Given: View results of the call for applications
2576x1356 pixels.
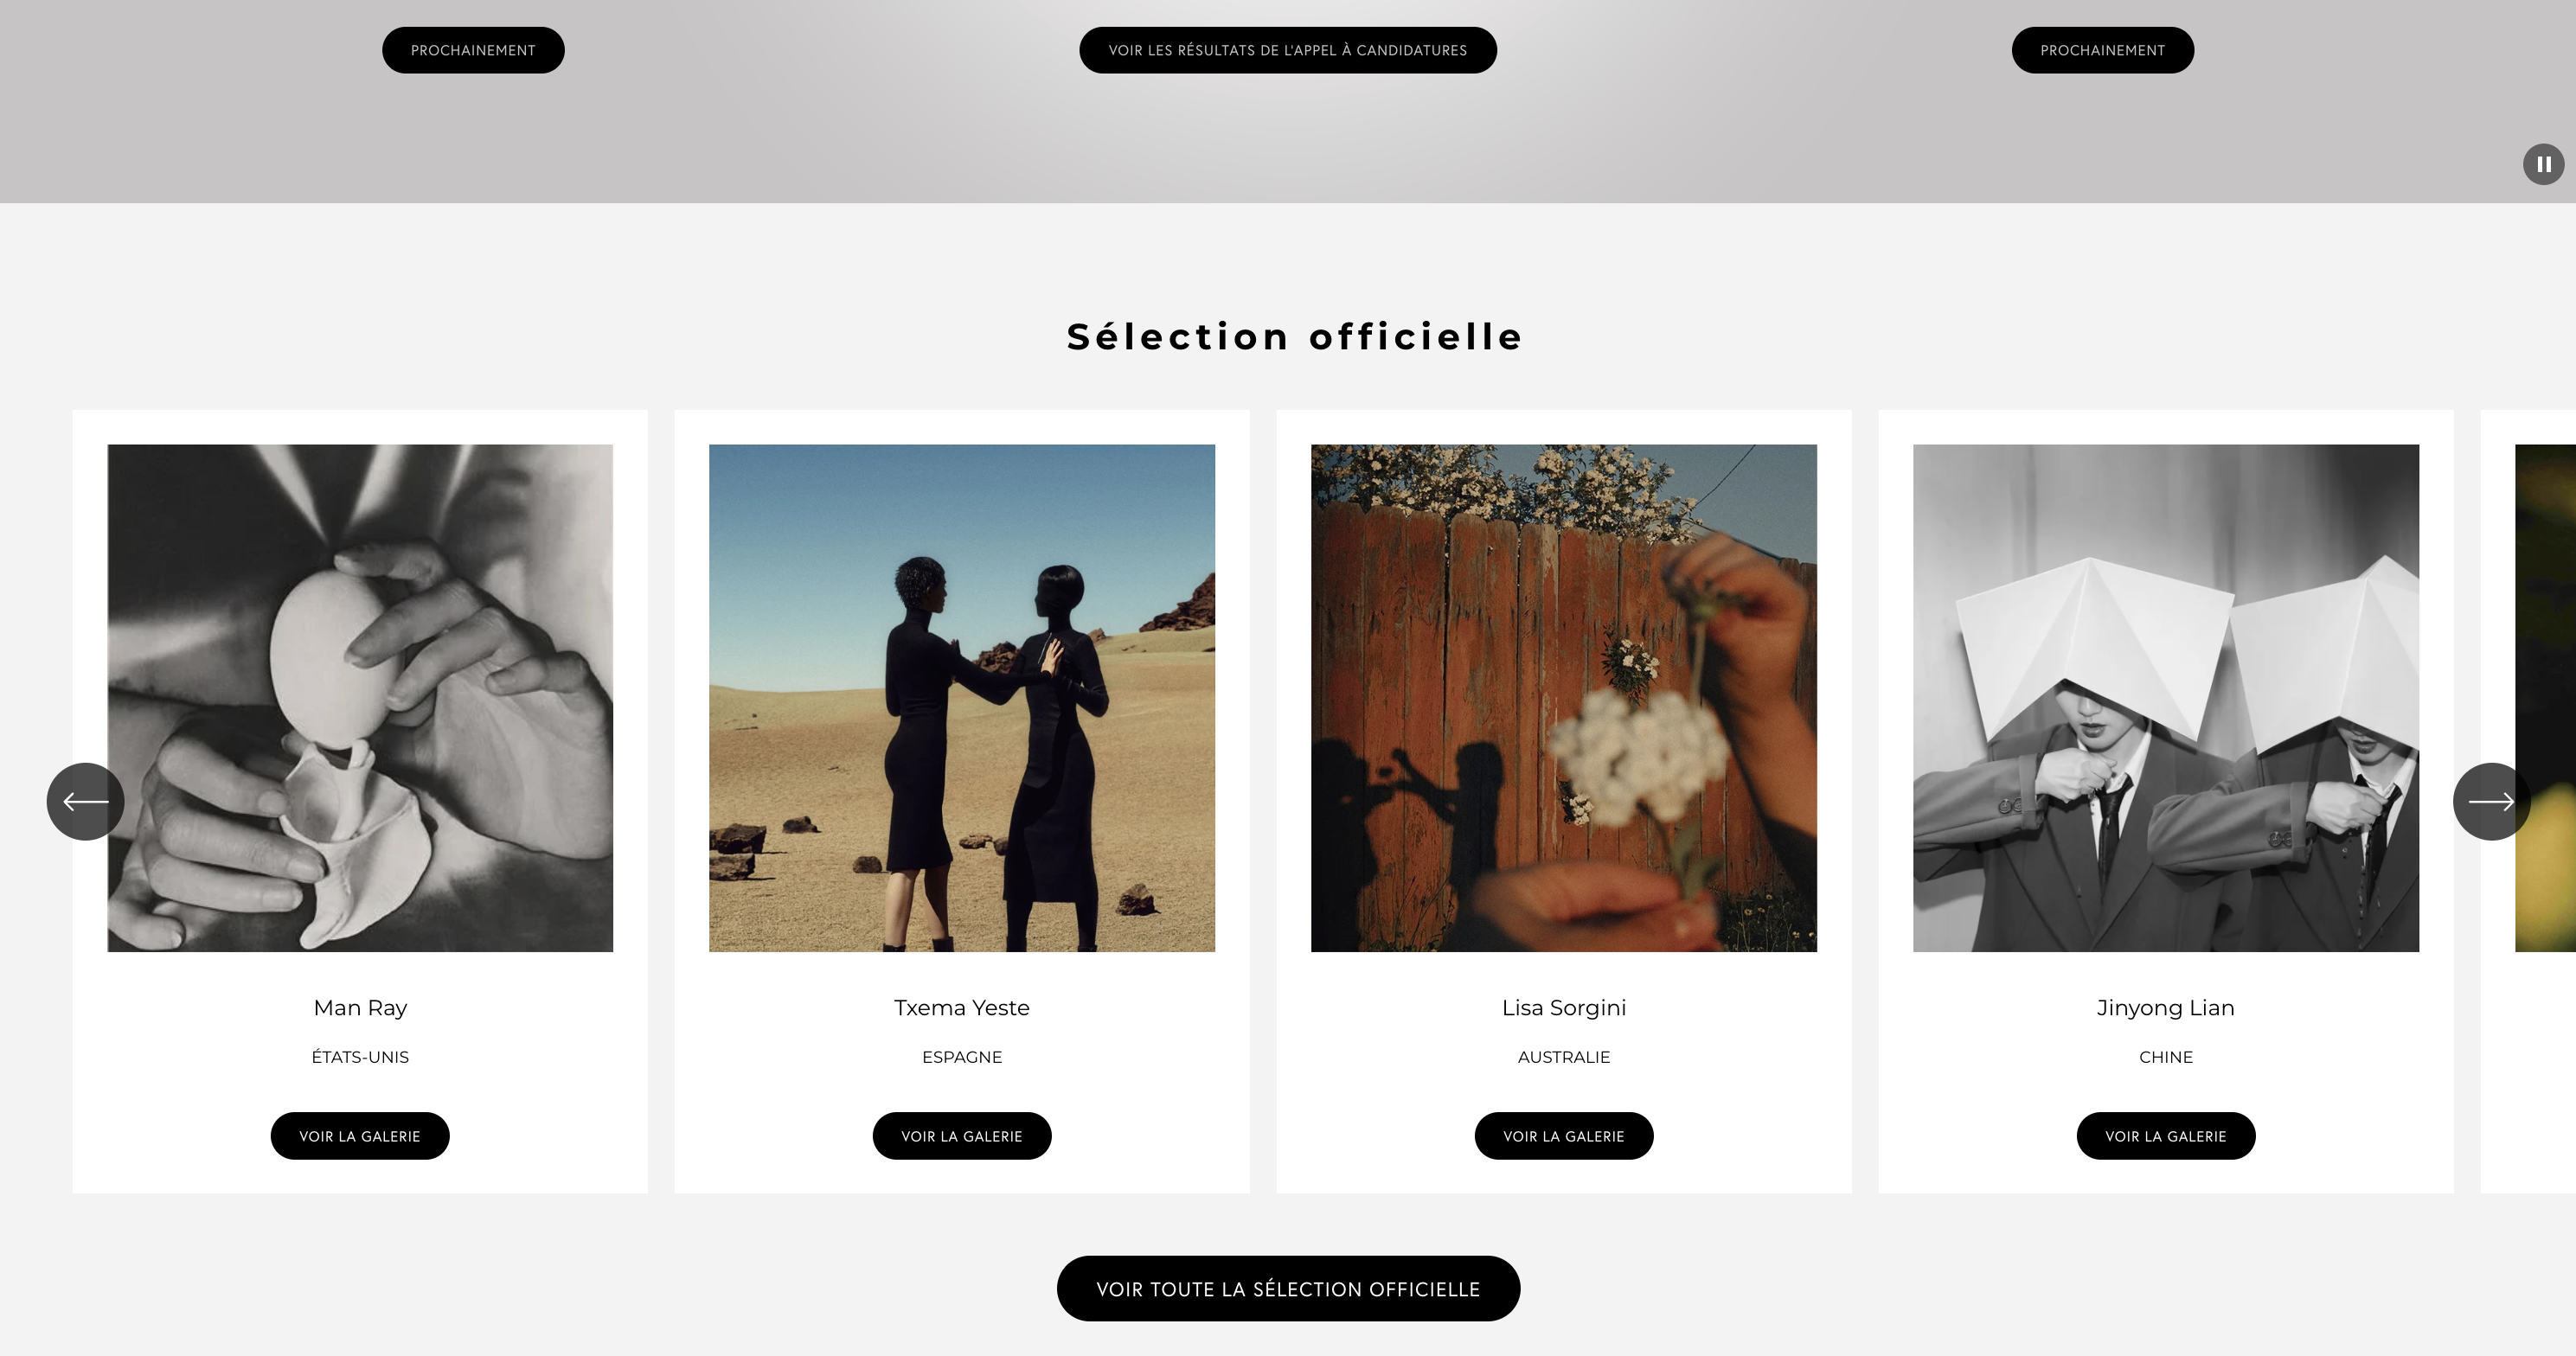Looking at the screenshot, I should click(1288, 50).
